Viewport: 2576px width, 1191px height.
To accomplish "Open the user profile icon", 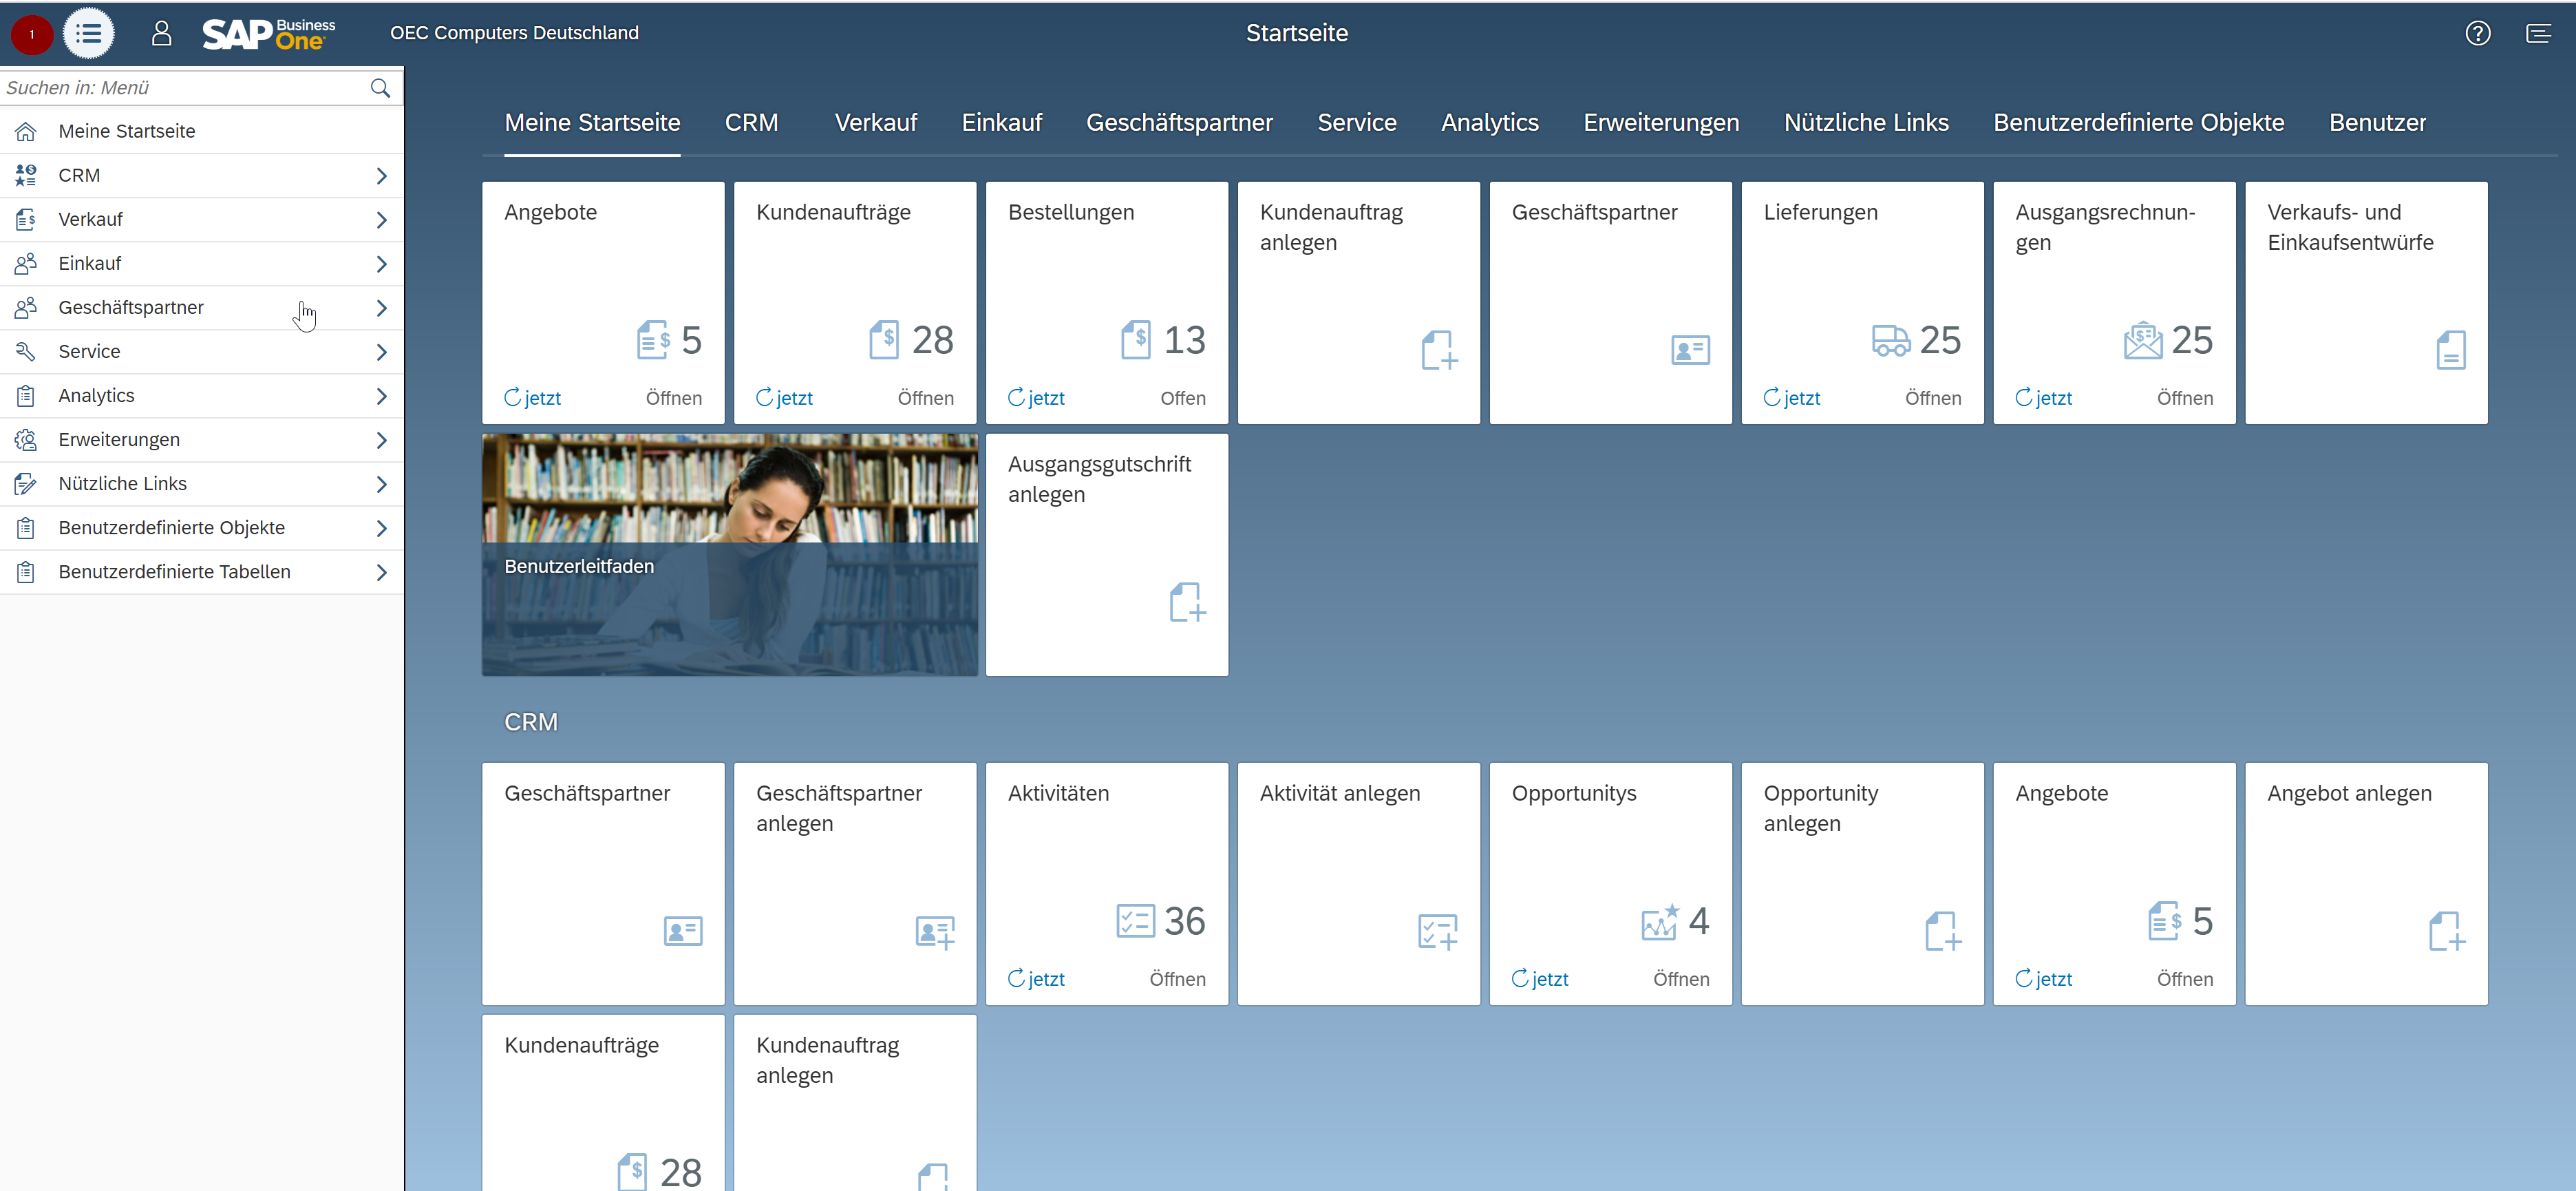I will pos(161,34).
